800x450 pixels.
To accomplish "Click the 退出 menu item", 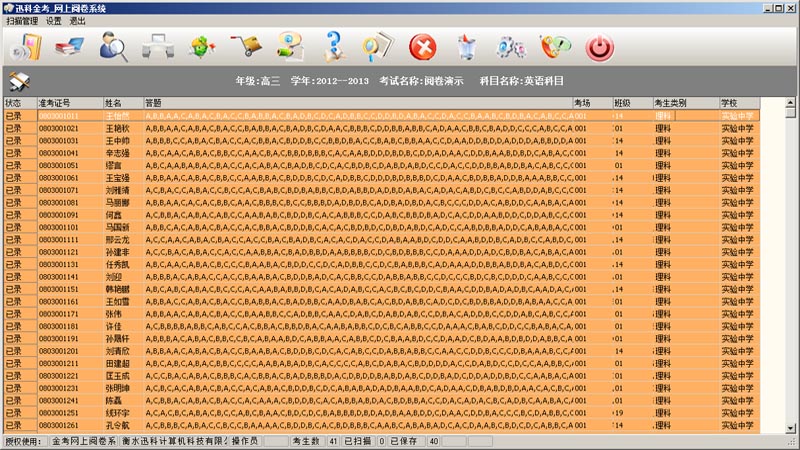I will tap(77, 20).
